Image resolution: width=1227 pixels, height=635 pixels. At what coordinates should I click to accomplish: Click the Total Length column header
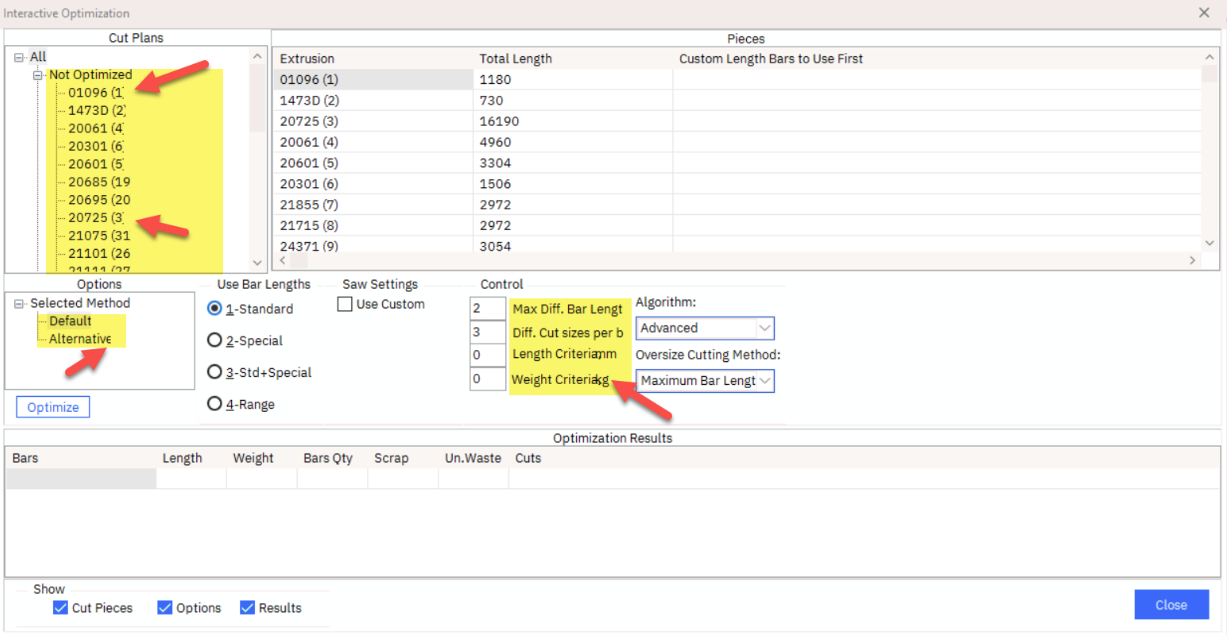[x=516, y=59]
